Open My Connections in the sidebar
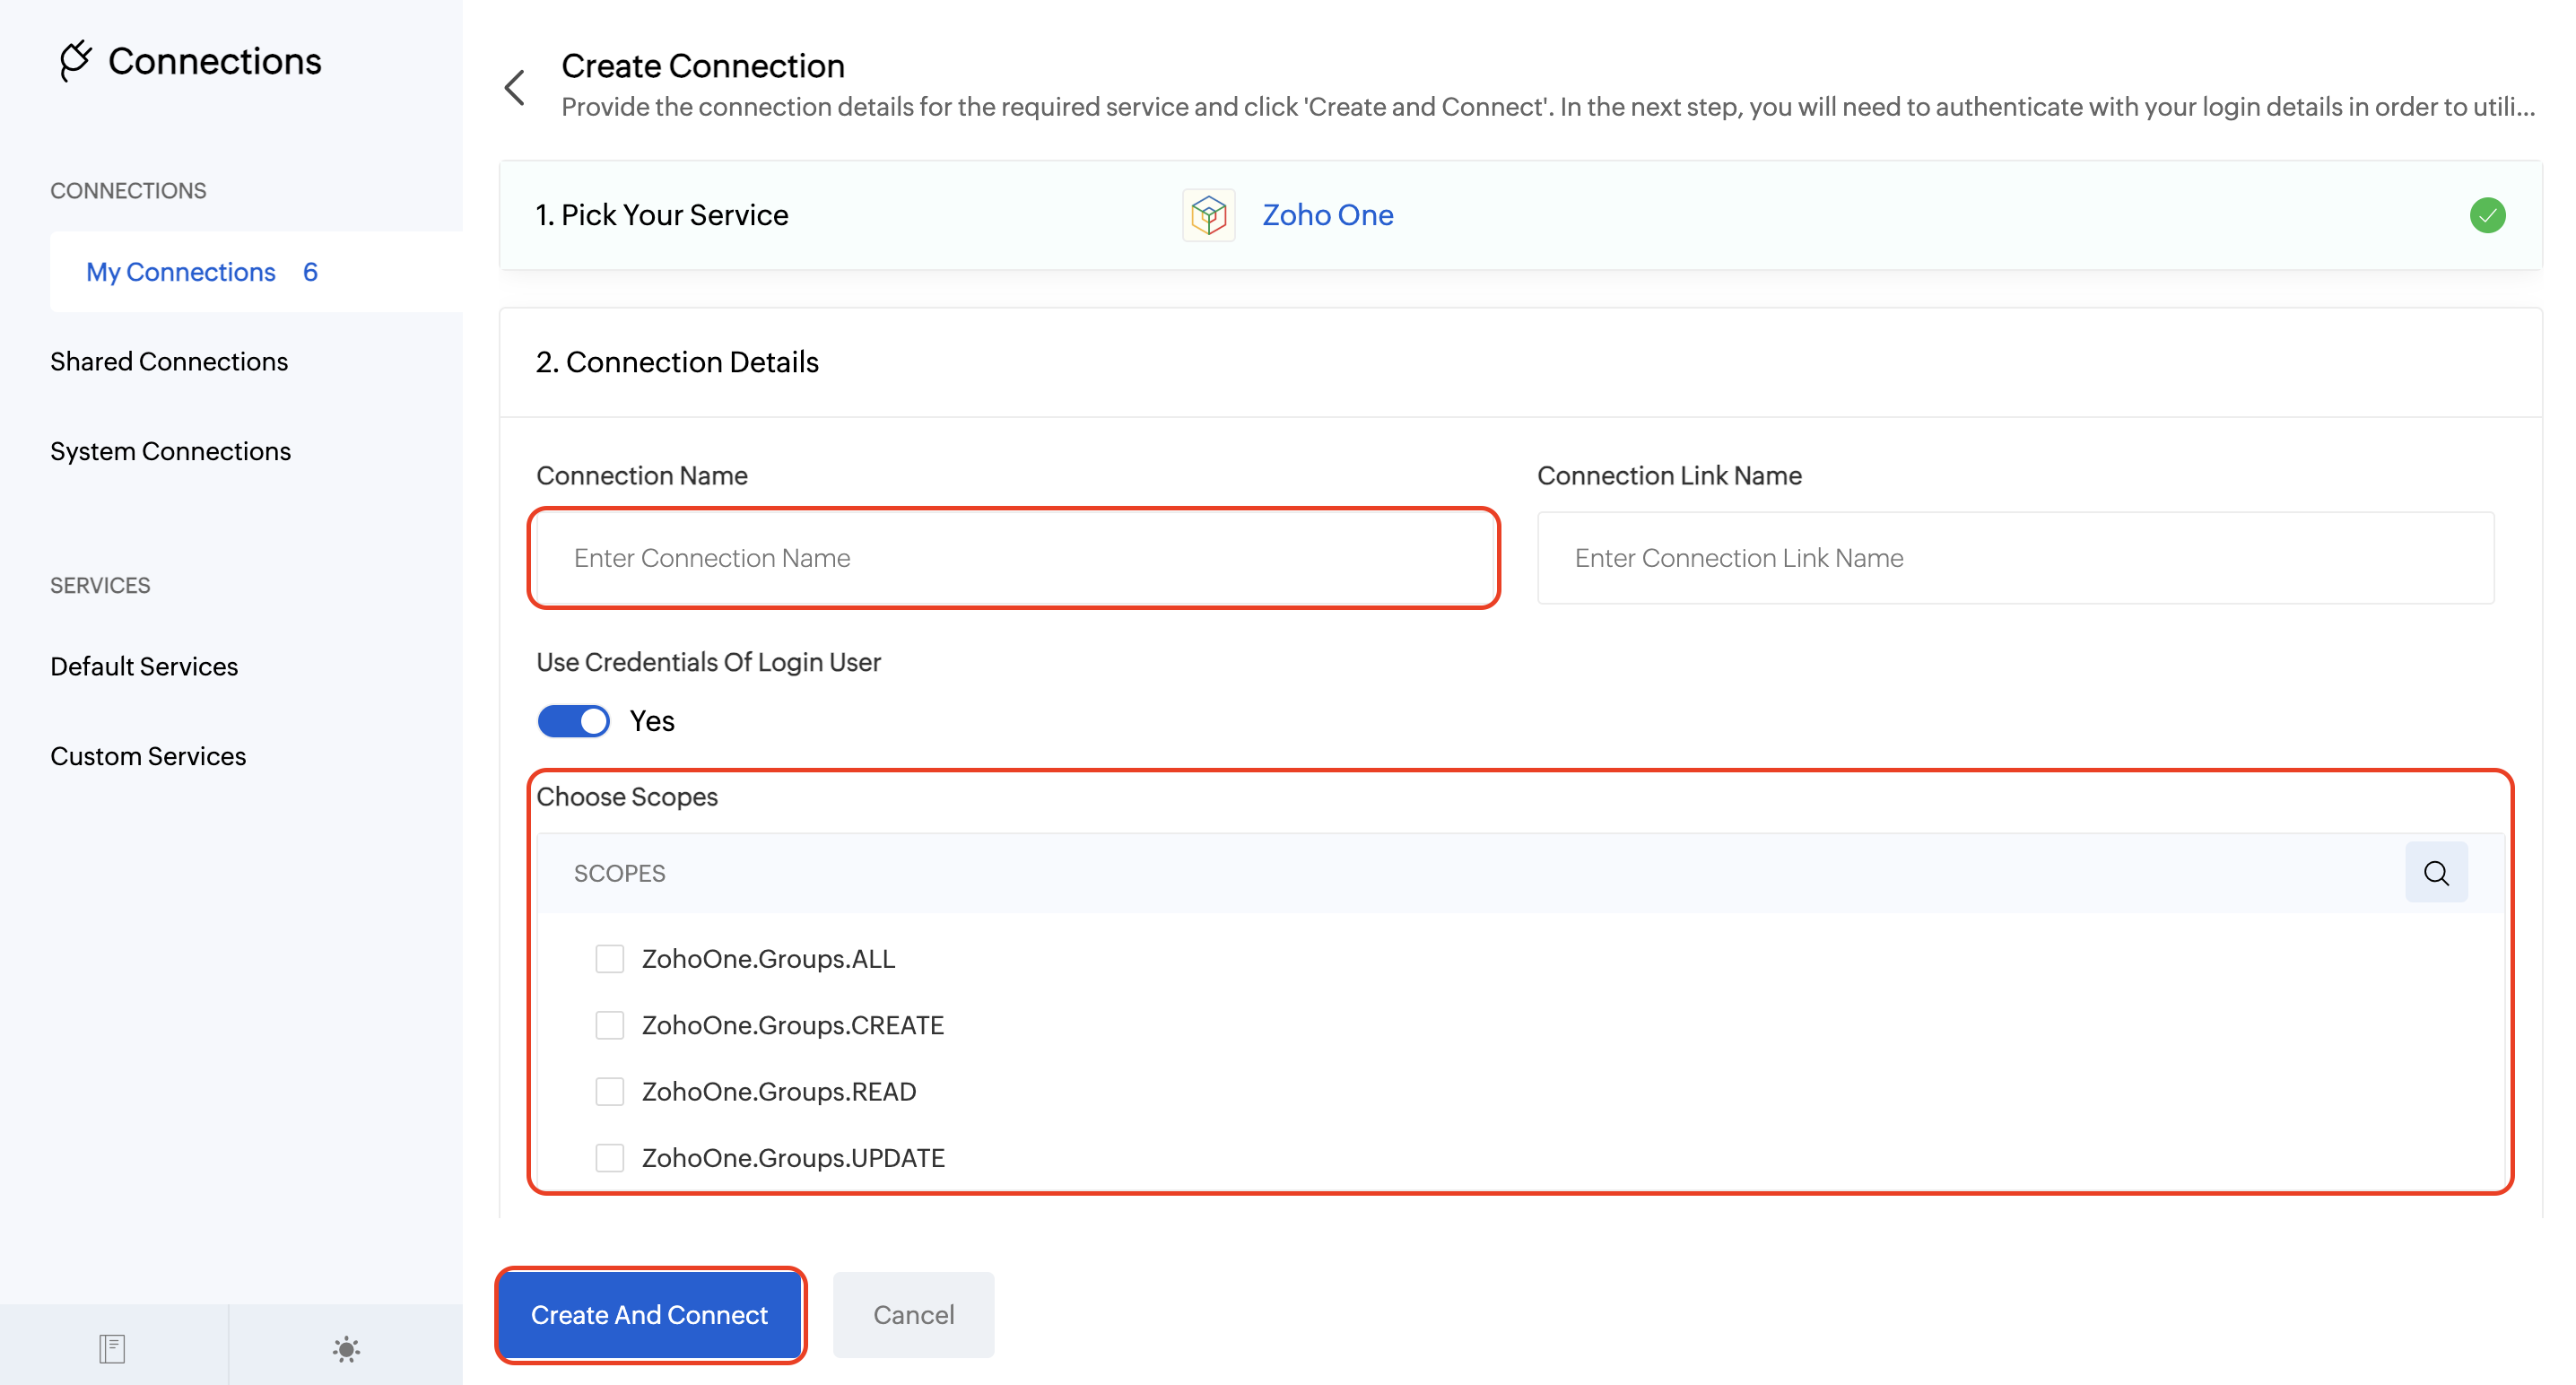 pos(181,272)
